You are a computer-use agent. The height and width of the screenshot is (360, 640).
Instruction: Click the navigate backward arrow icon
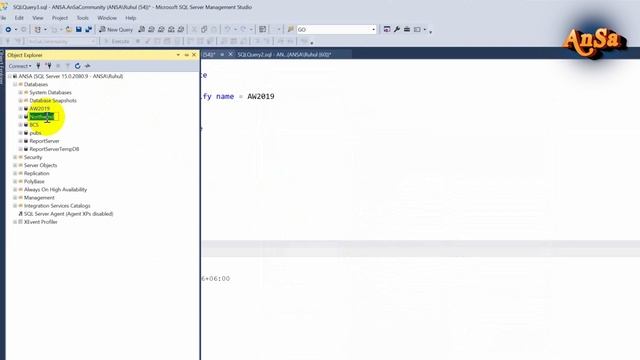pos(8,29)
